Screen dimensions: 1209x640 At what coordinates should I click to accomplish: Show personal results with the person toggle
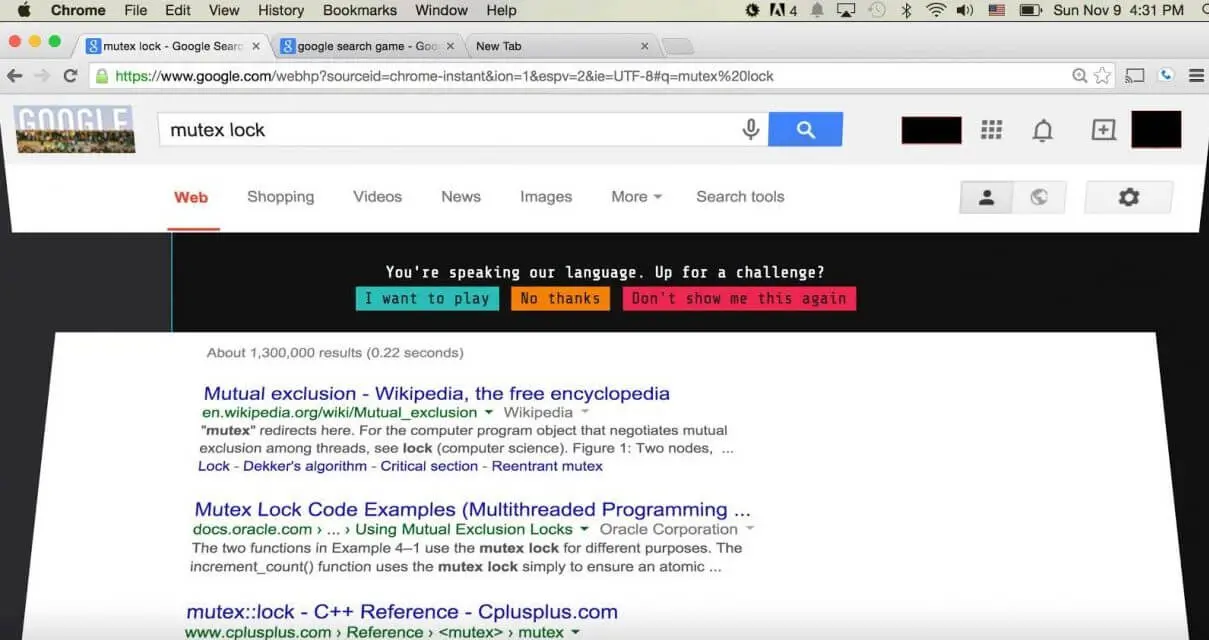[986, 197]
